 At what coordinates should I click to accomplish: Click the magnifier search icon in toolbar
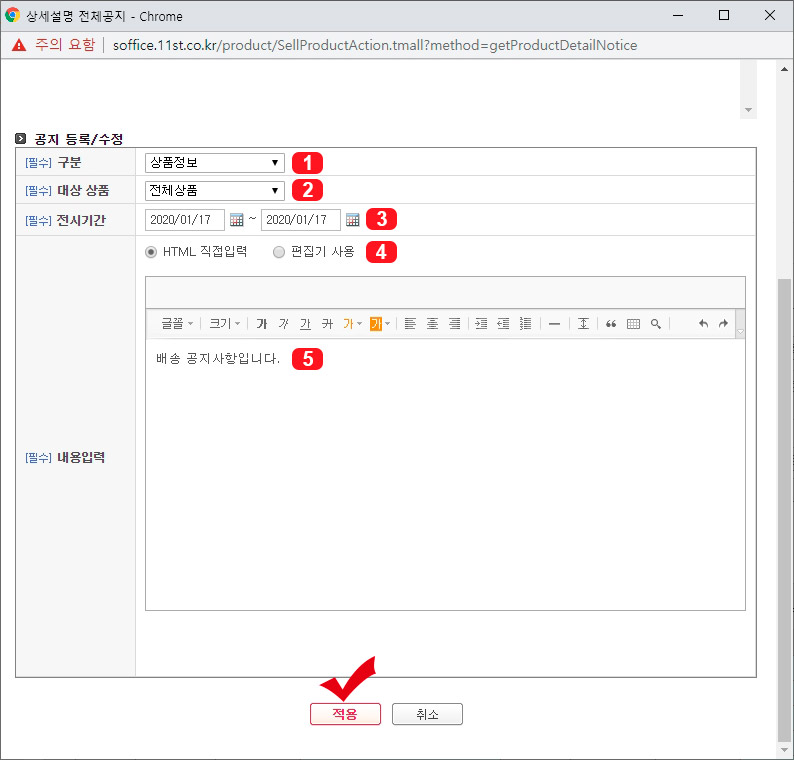coord(656,324)
